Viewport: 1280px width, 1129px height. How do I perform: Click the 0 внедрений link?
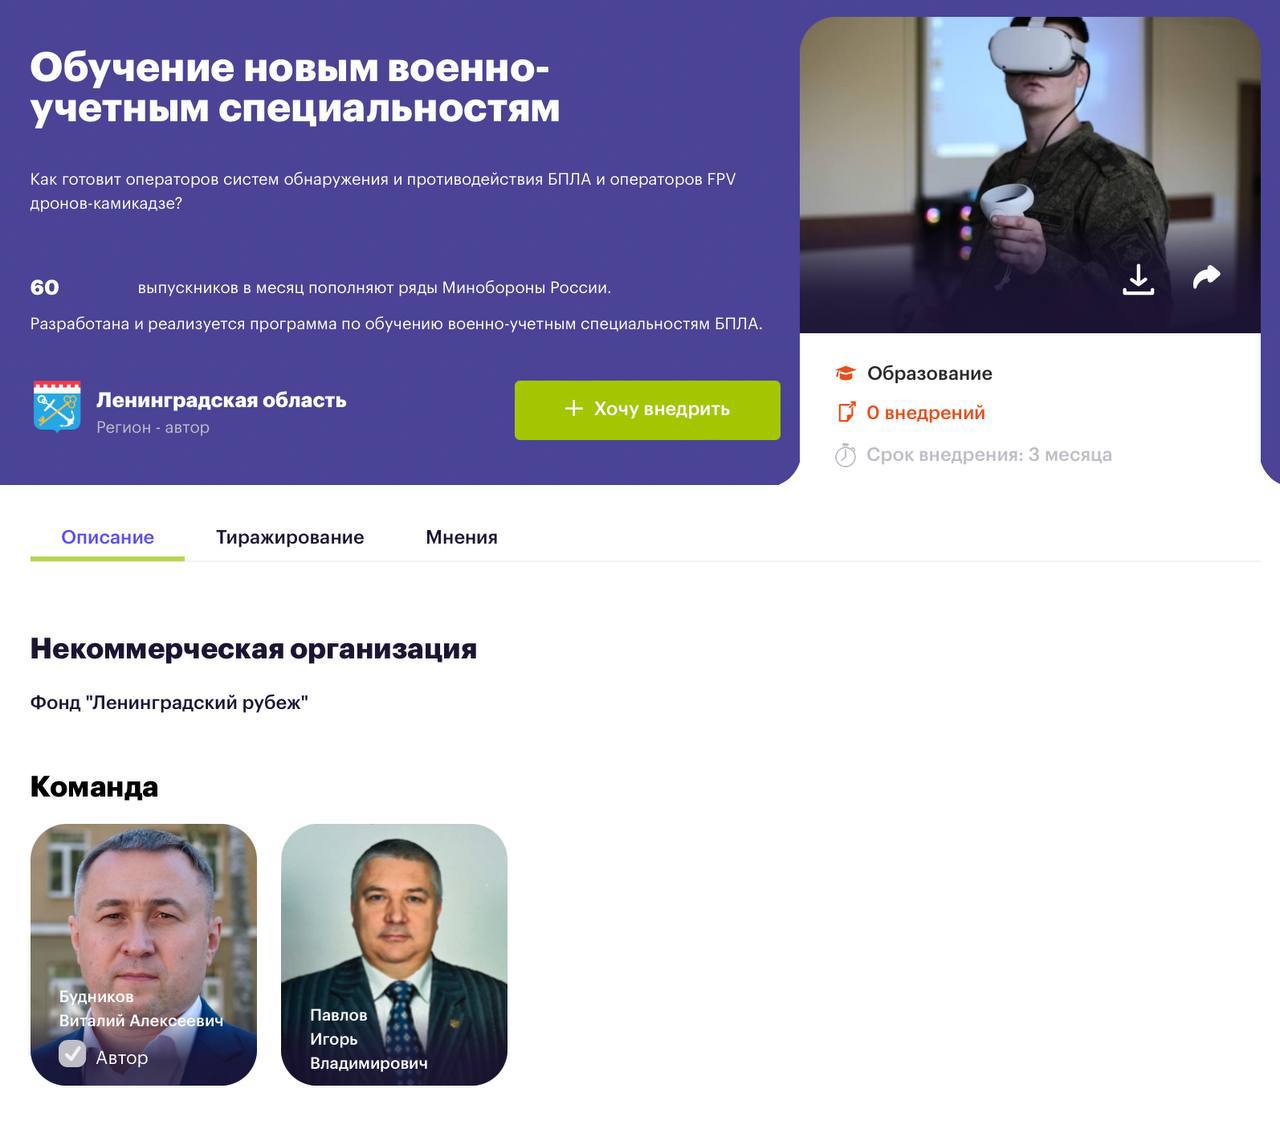926,412
